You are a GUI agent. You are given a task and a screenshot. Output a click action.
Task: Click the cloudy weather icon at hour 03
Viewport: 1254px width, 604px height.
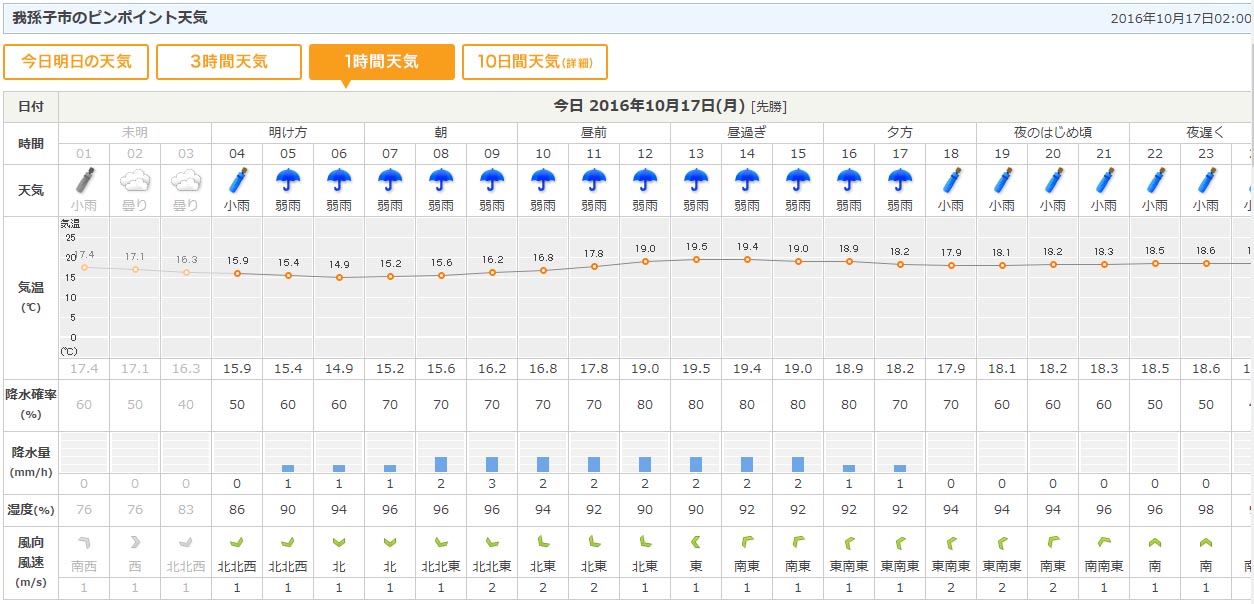186,180
